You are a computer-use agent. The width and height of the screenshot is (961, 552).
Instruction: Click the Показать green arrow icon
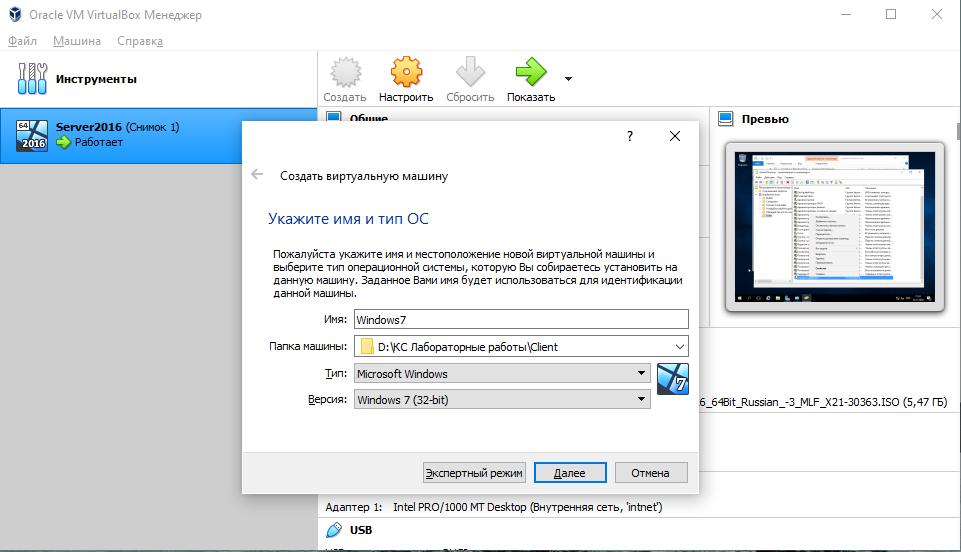(x=530, y=73)
